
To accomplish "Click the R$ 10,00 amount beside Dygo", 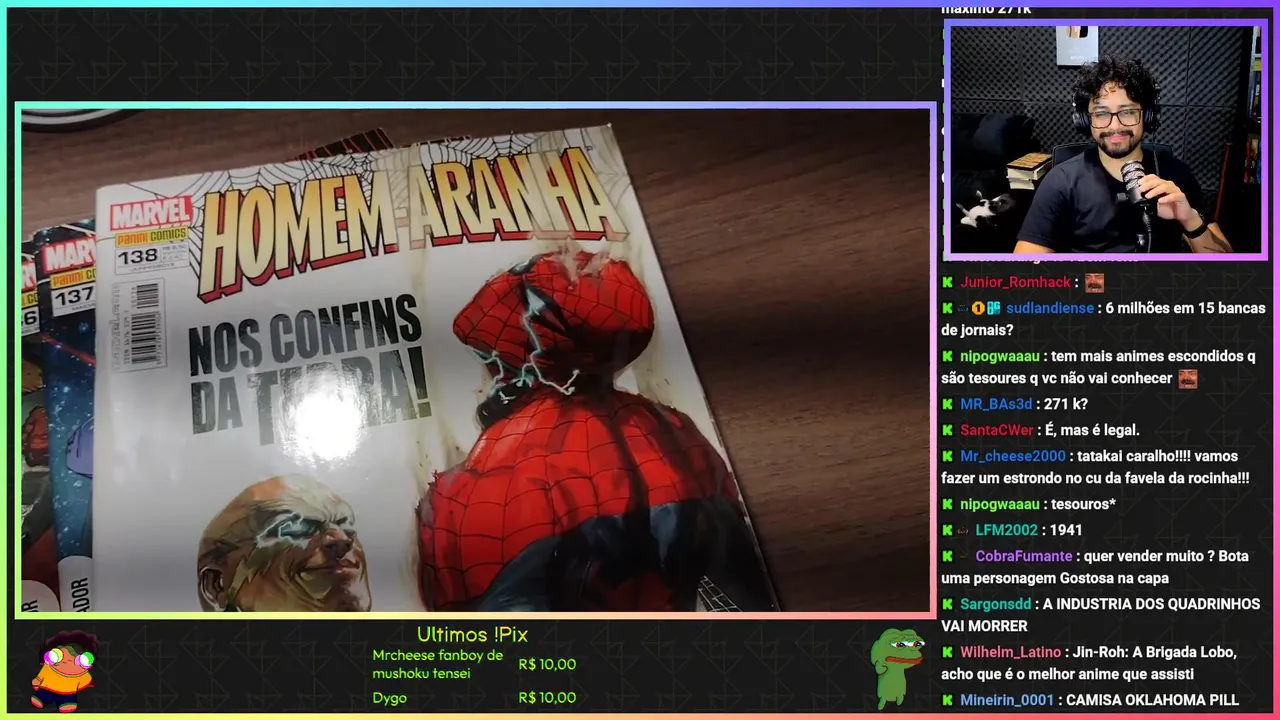I will coord(547,698).
